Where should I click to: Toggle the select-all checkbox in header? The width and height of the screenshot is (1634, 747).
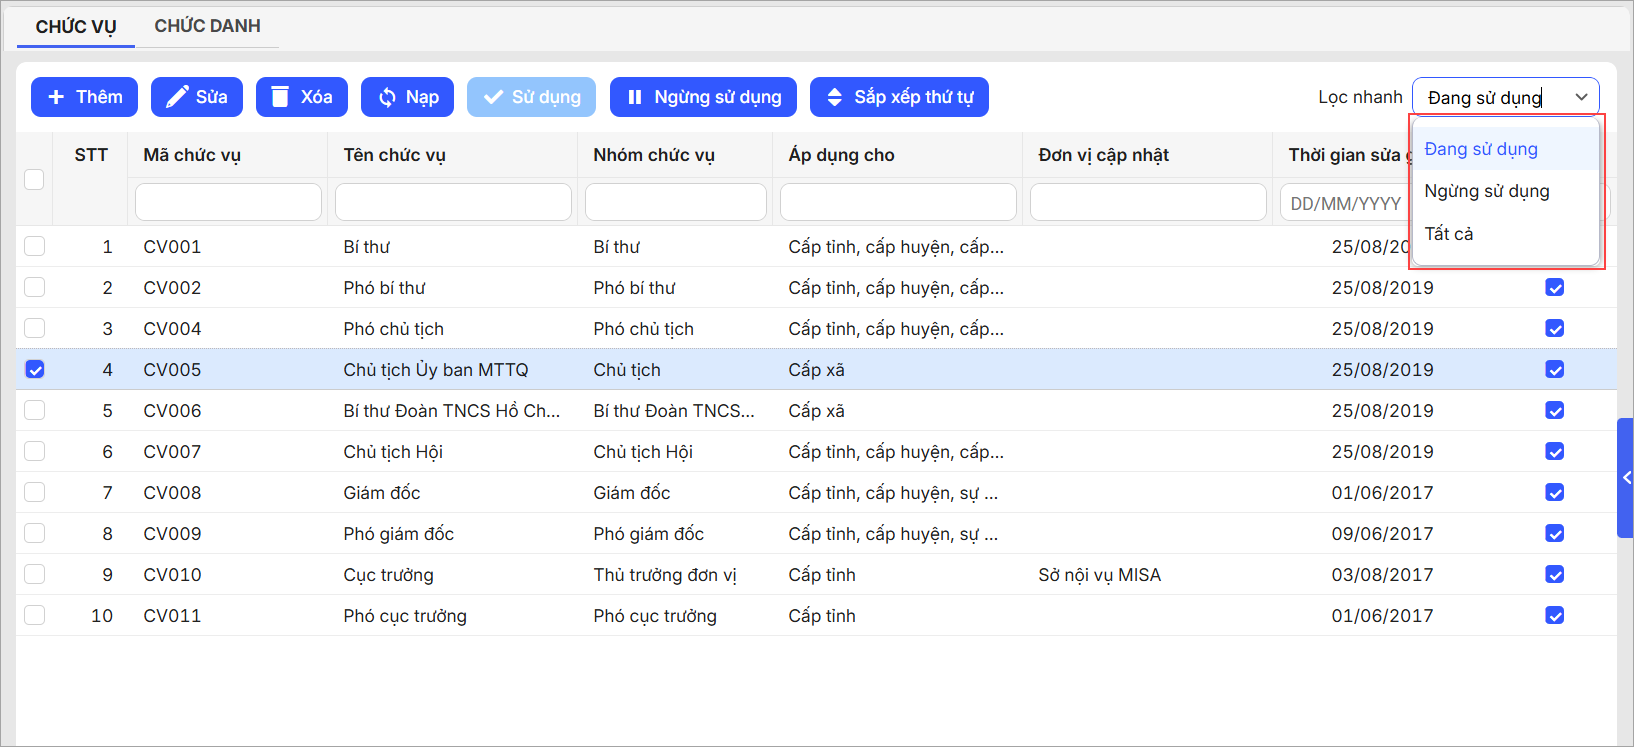[x=34, y=179]
